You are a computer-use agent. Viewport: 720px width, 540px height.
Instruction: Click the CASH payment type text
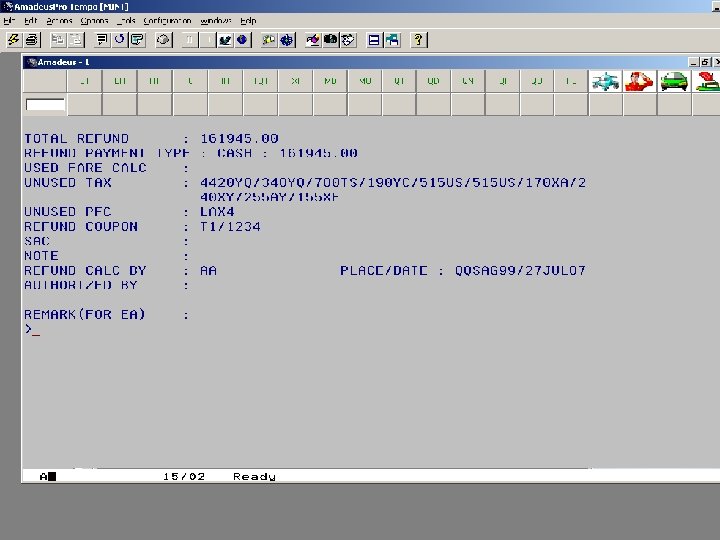pyautogui.click(x=234, y=153)
